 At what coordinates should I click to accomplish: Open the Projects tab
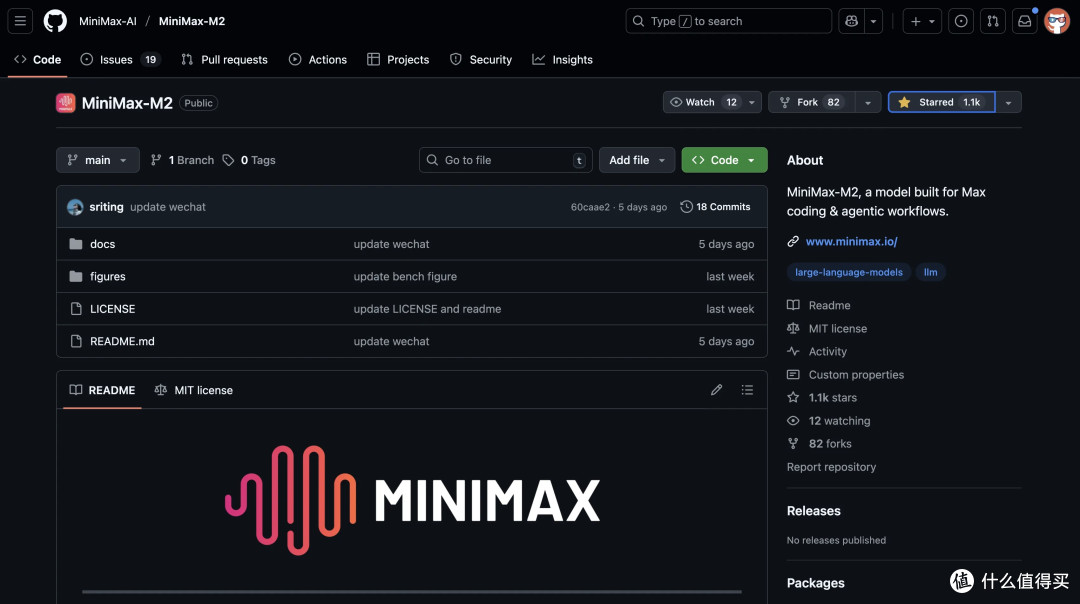(398, 60)
